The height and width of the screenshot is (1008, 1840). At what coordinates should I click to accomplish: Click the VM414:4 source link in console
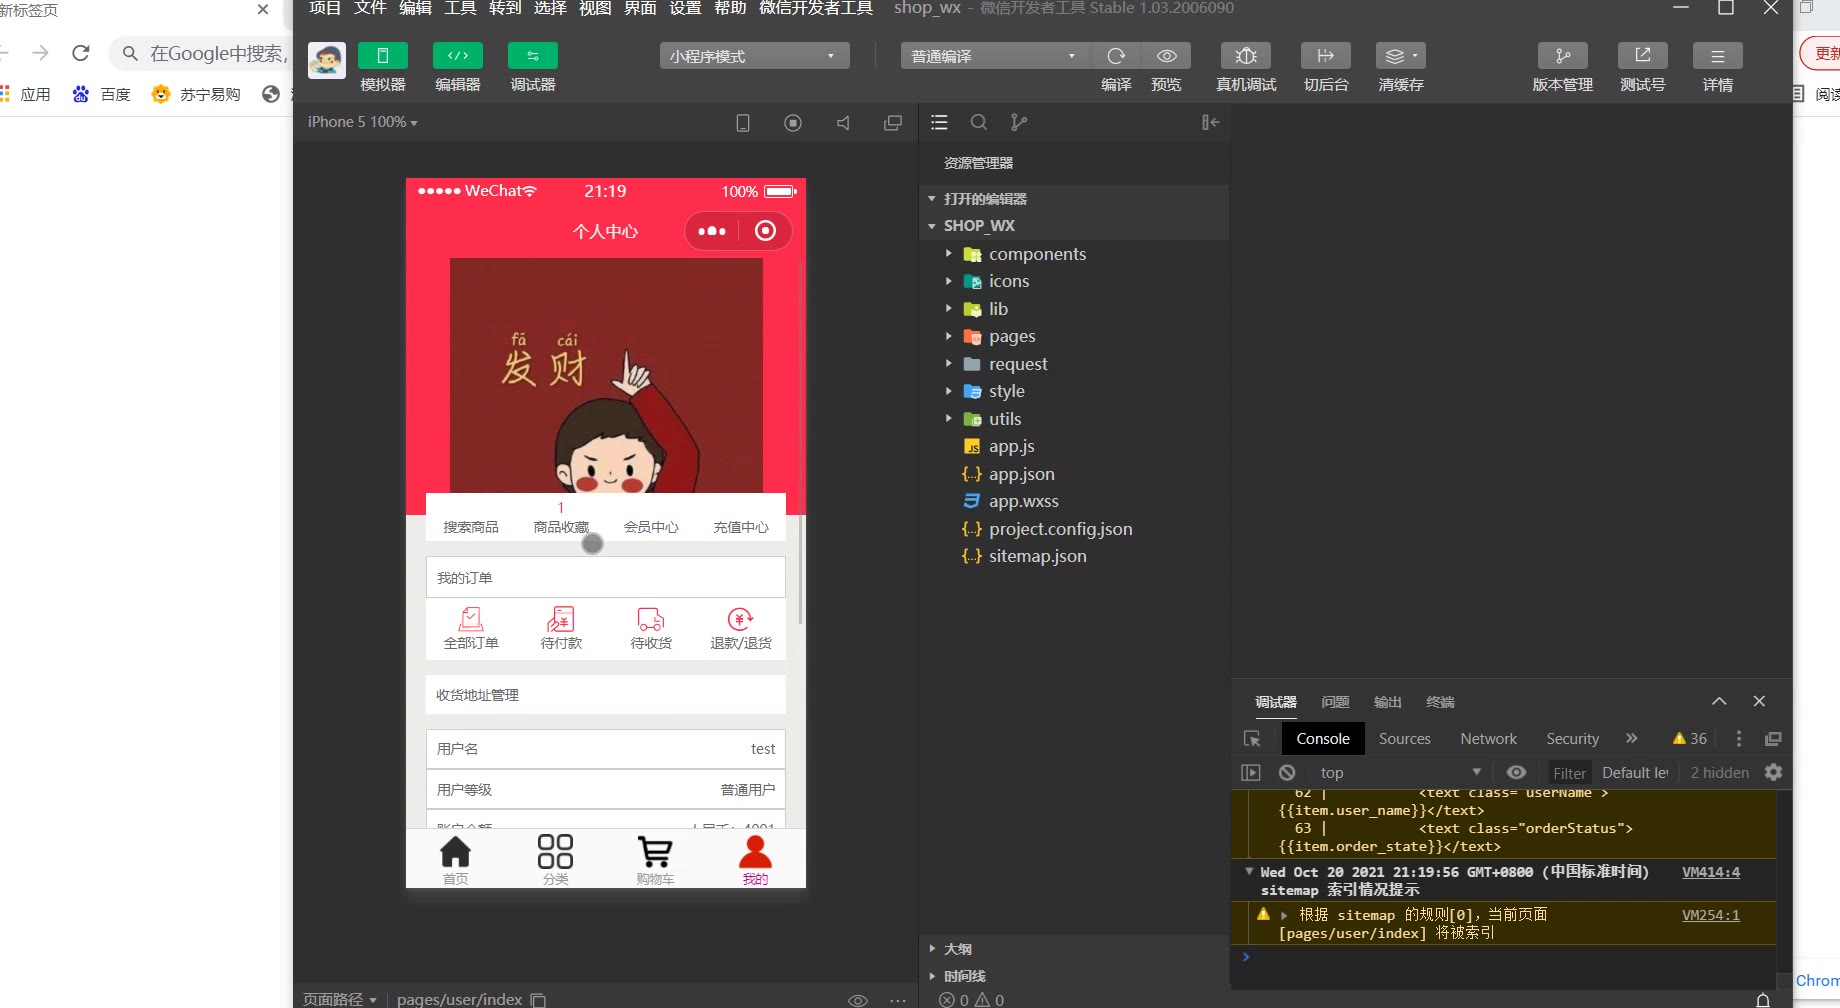click(x=1710, y=872)
